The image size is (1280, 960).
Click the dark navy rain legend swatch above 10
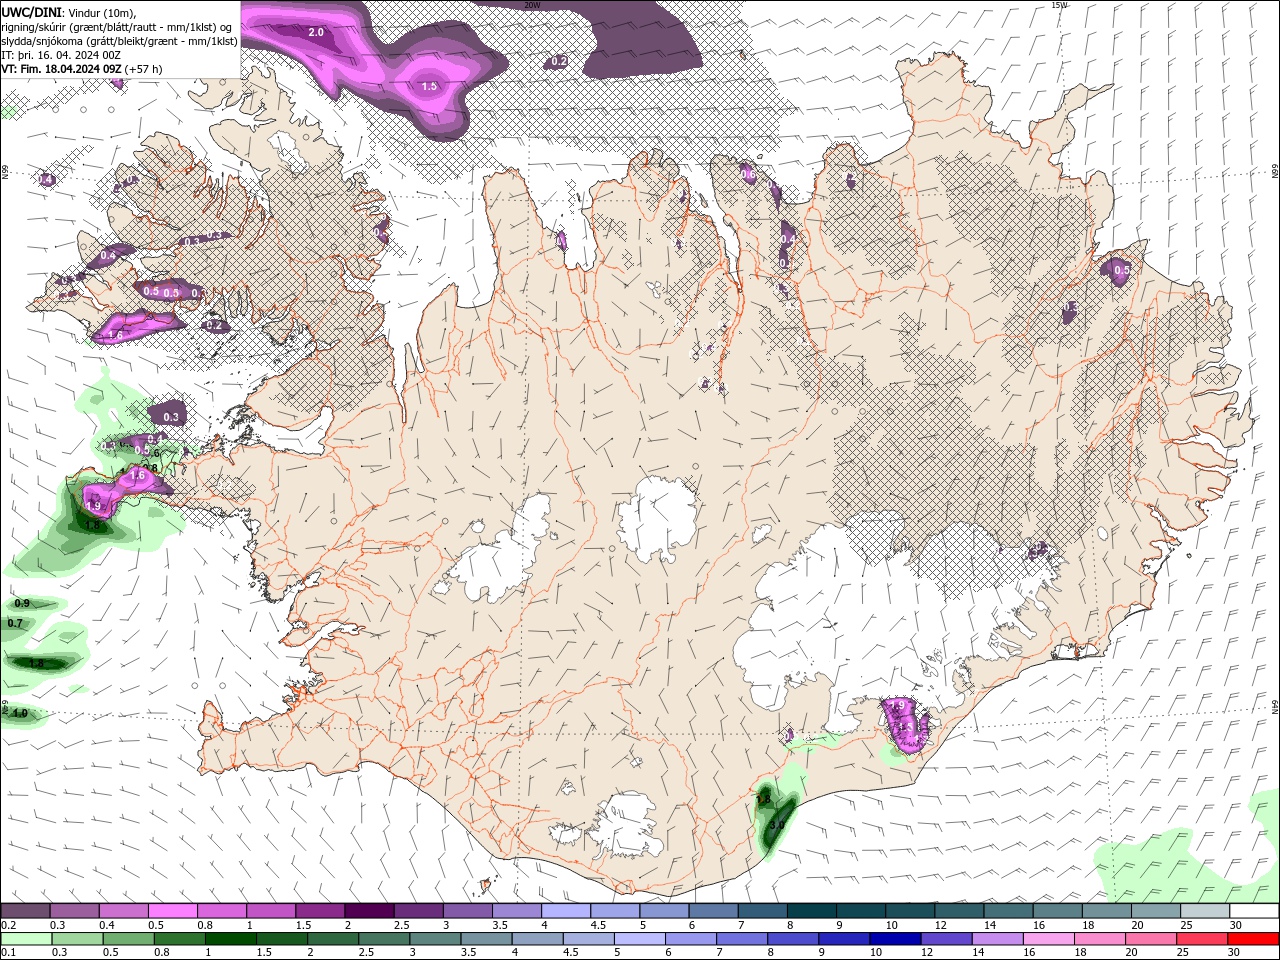click(893, 939)
